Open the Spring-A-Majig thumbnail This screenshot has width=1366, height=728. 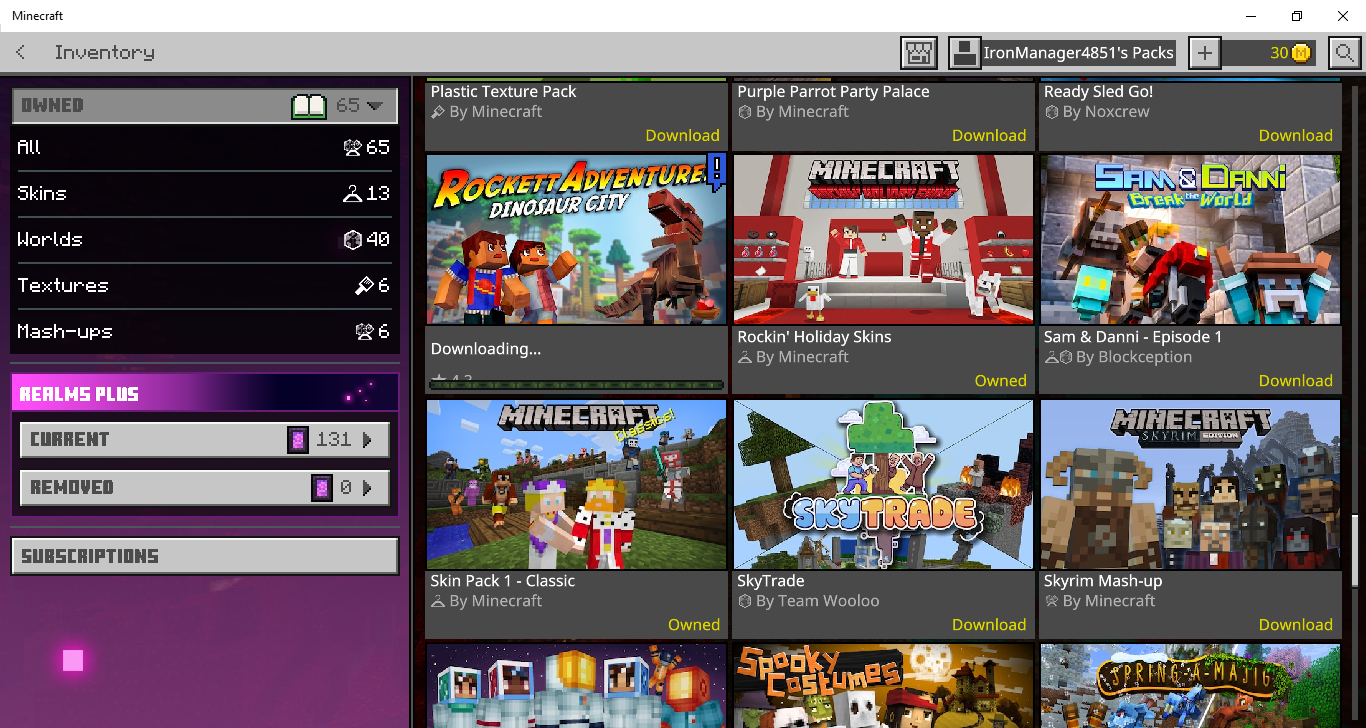[1190, 686]
